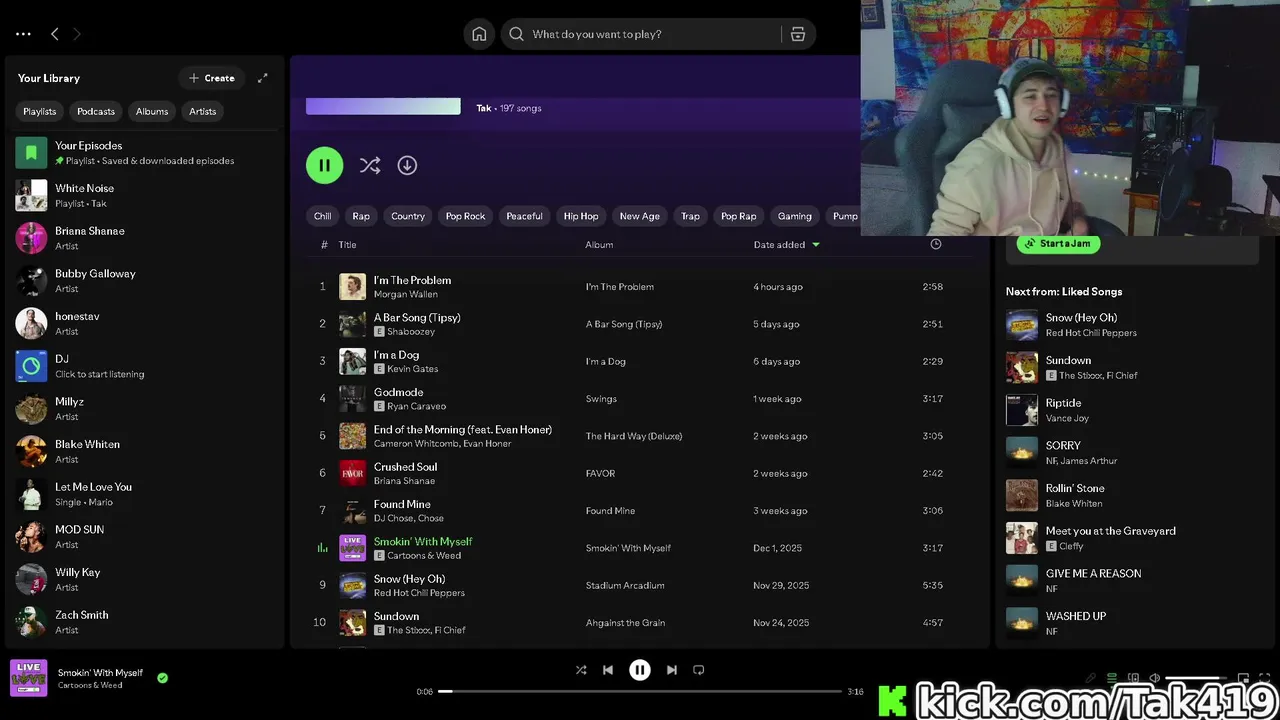Screen dimensions: 1280x720
Task: Open Cartoons & Weed in now playing bar
Action: 90,685
